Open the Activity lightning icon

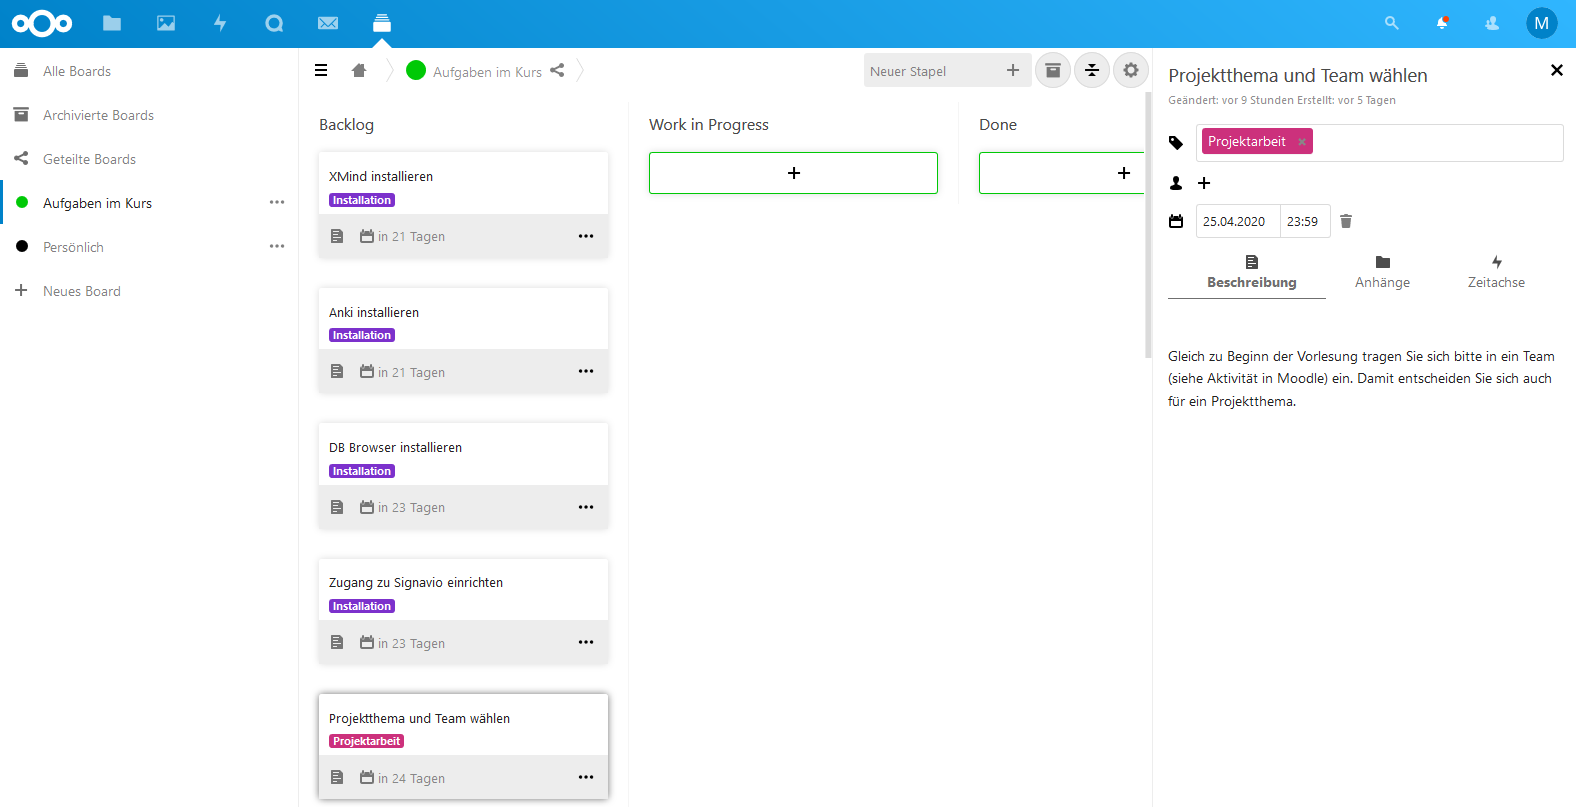[x=220, y=23]
